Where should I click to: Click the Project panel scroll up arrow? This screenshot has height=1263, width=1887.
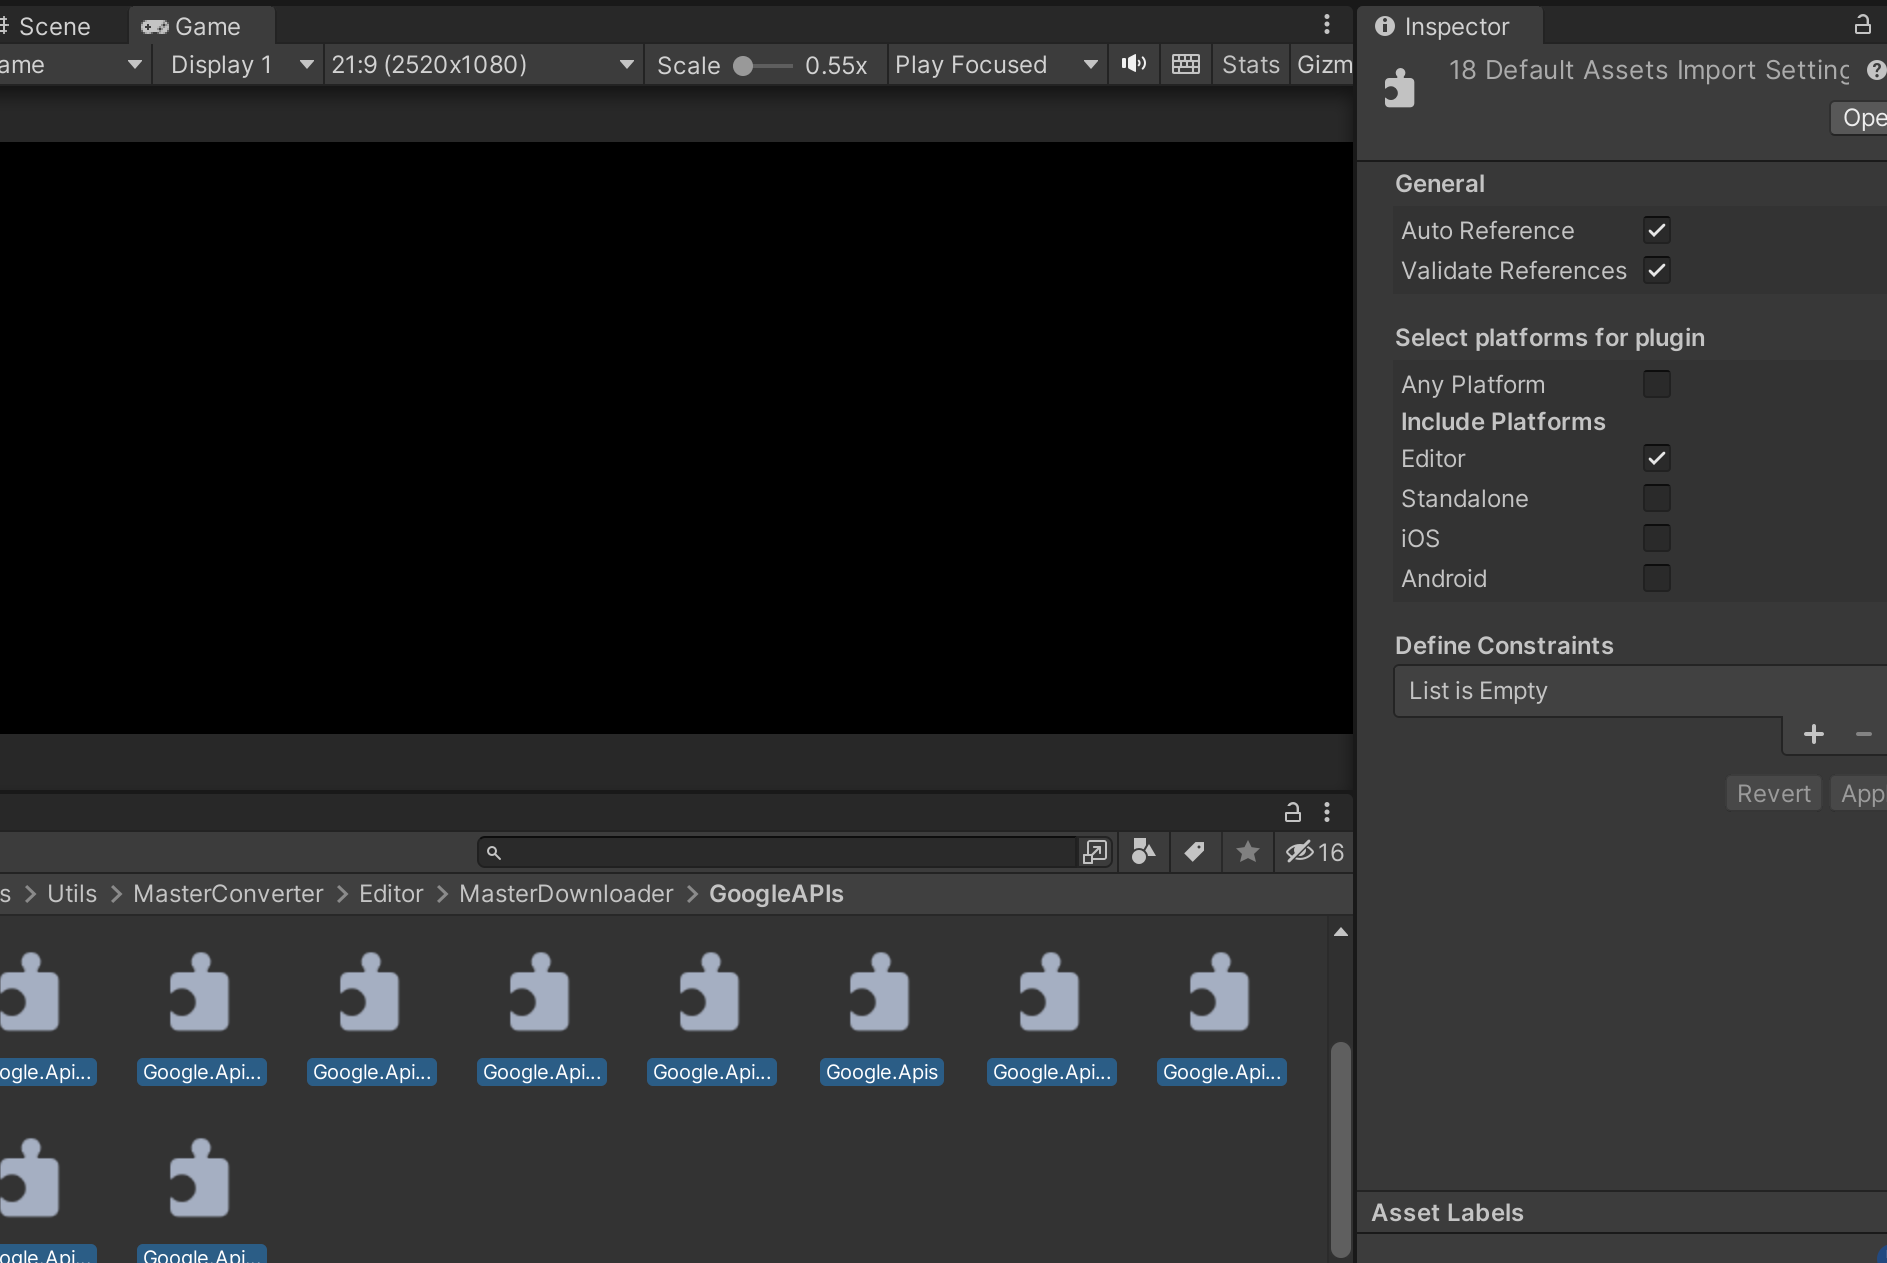click(x=1341, y=932)
